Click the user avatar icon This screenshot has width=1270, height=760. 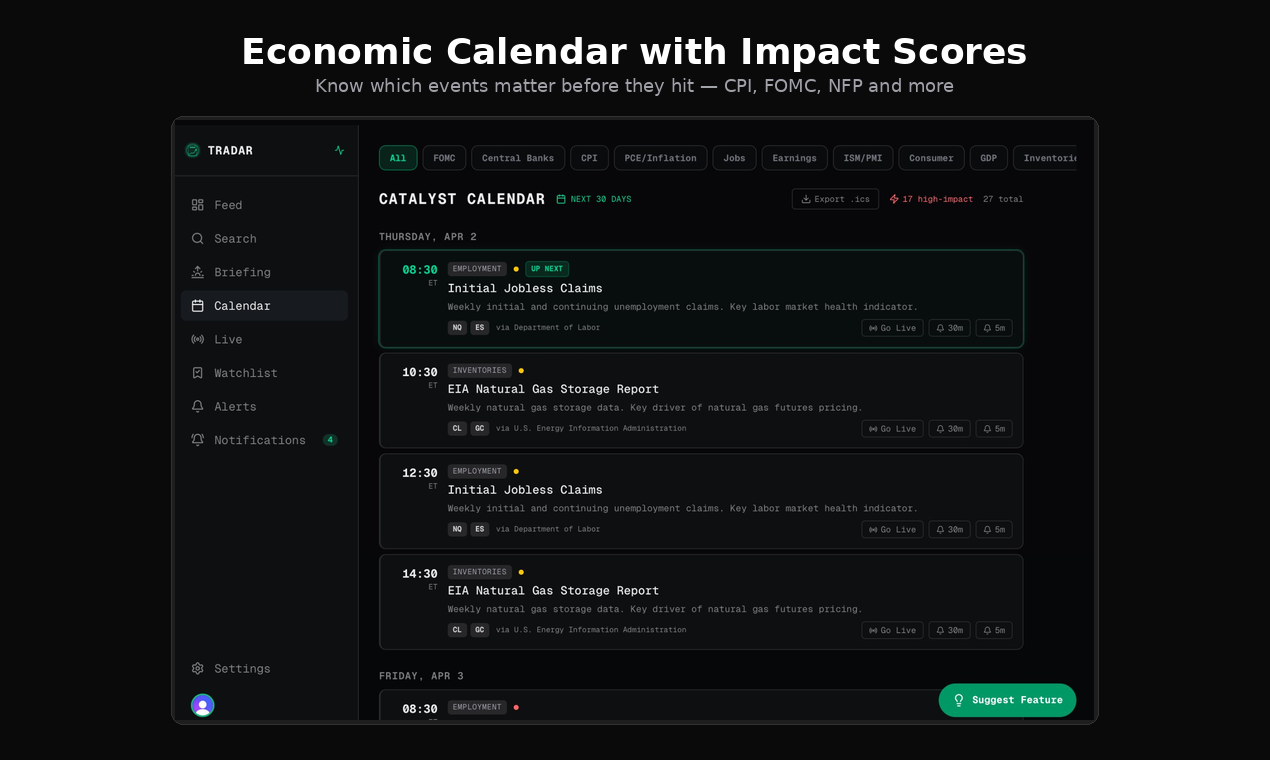click(203, 705)
